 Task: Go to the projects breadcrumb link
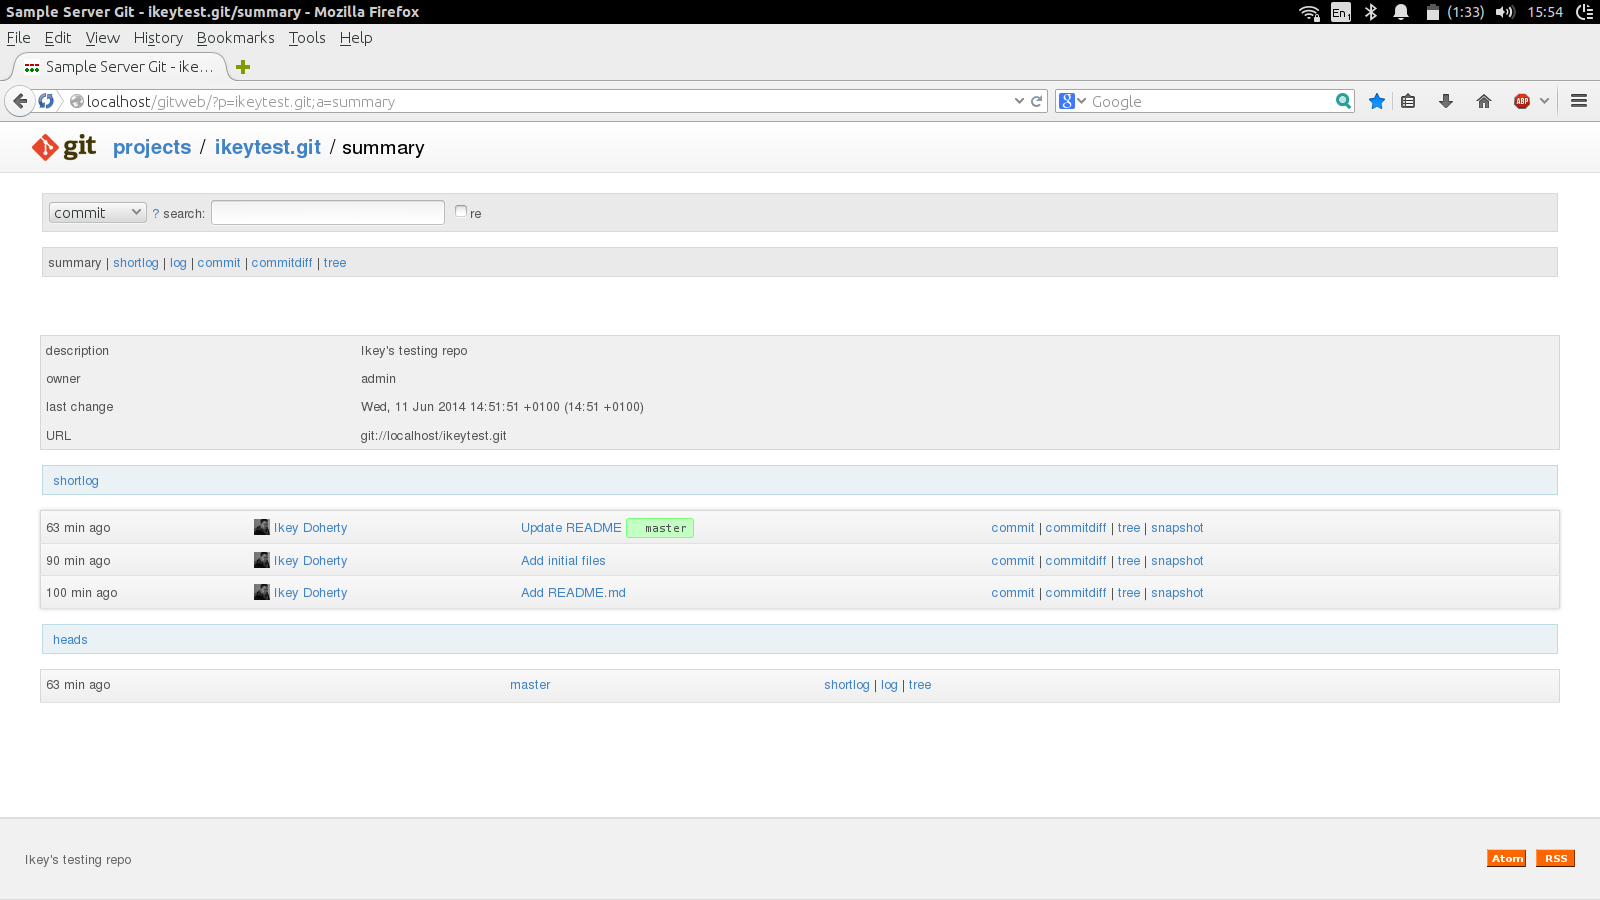[x=152, y=147]
